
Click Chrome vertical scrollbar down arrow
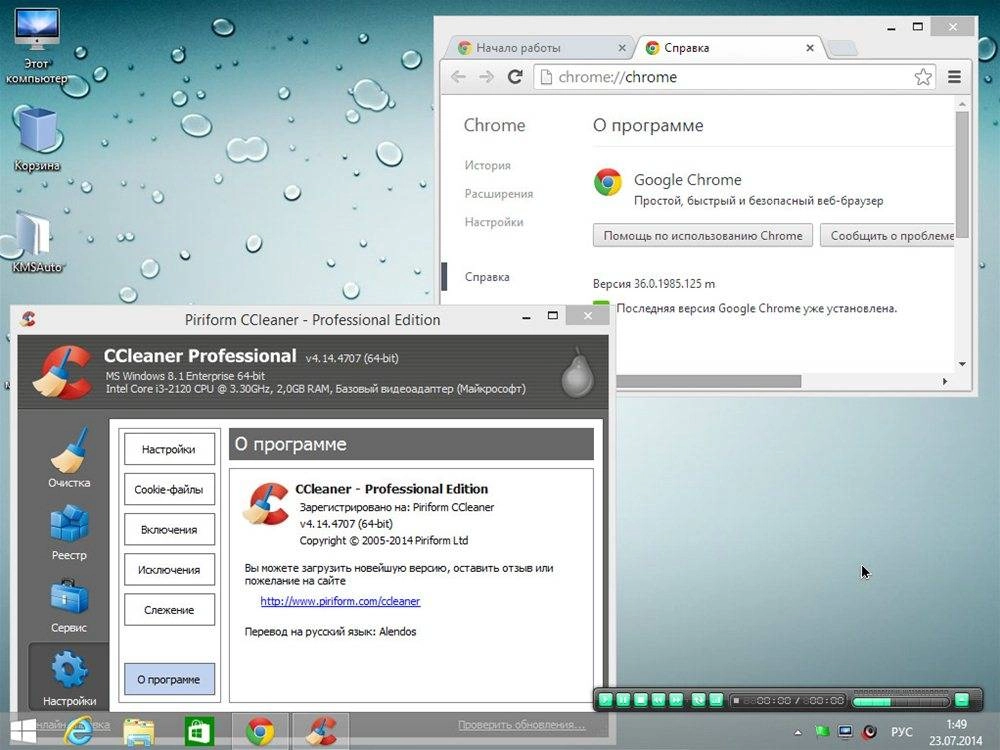click(962, 364)
